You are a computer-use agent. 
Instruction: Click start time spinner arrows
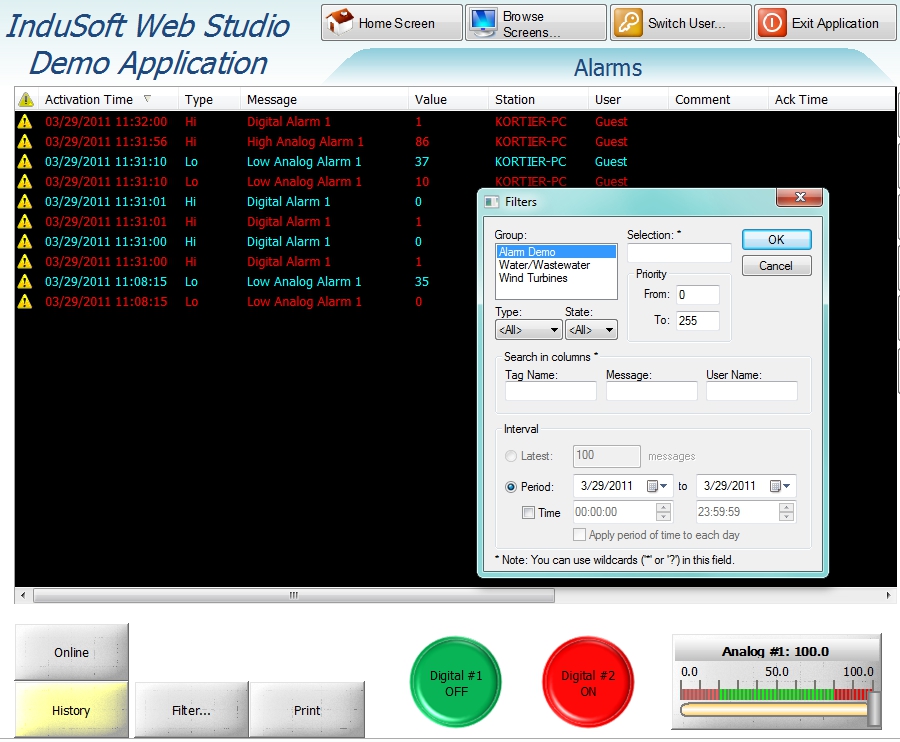[x=663, y=512]
